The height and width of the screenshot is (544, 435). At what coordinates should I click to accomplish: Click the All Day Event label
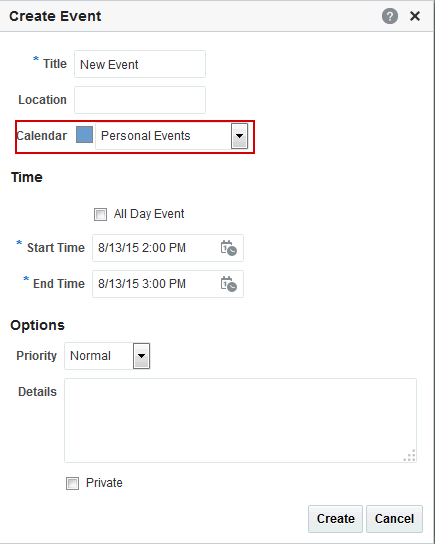(x=149, y=214)
